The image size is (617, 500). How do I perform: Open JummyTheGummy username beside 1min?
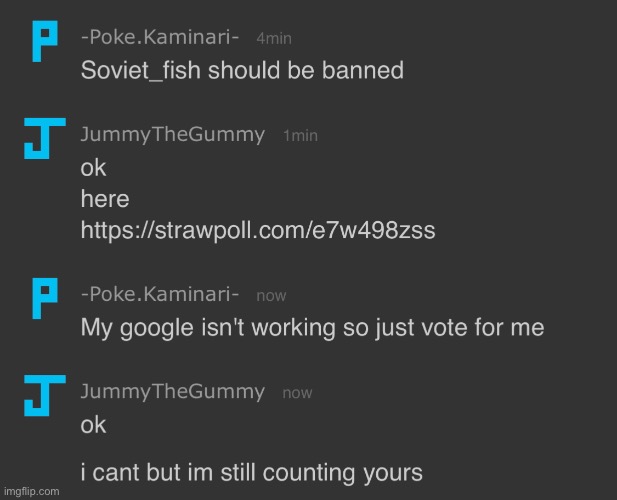pos(173,135)
